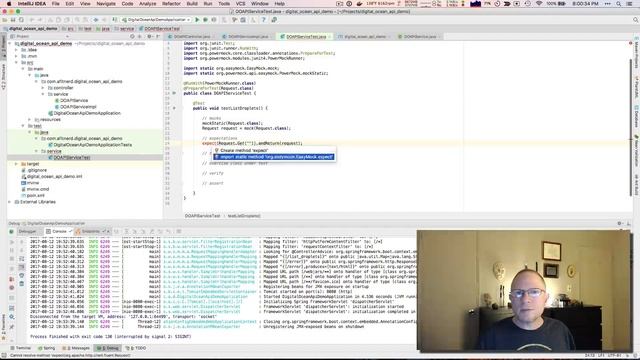
Task: Click DOAPIServiceTest in editor breadcrumb
Action: point(202,216)
